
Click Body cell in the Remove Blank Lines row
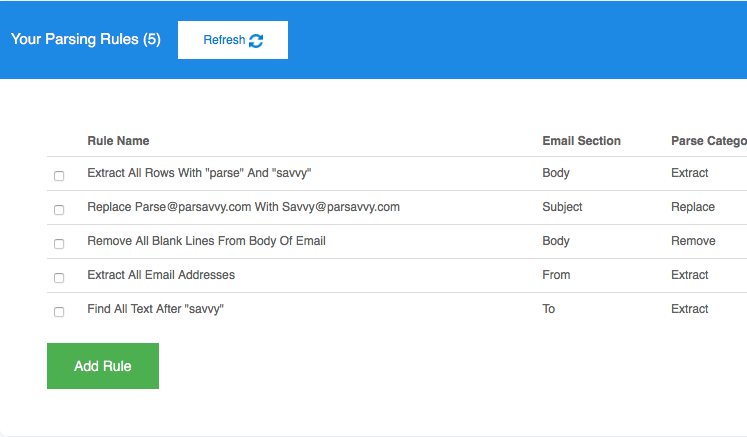pos(555,241)
